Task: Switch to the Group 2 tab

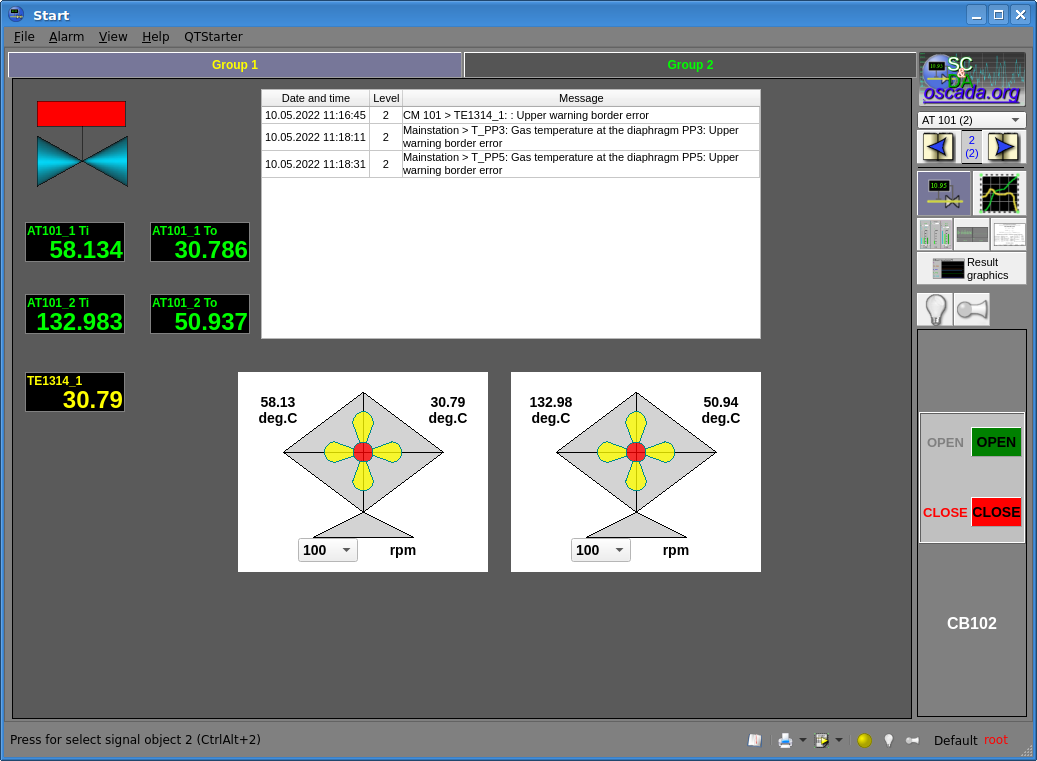Action: tap(690, 65)
